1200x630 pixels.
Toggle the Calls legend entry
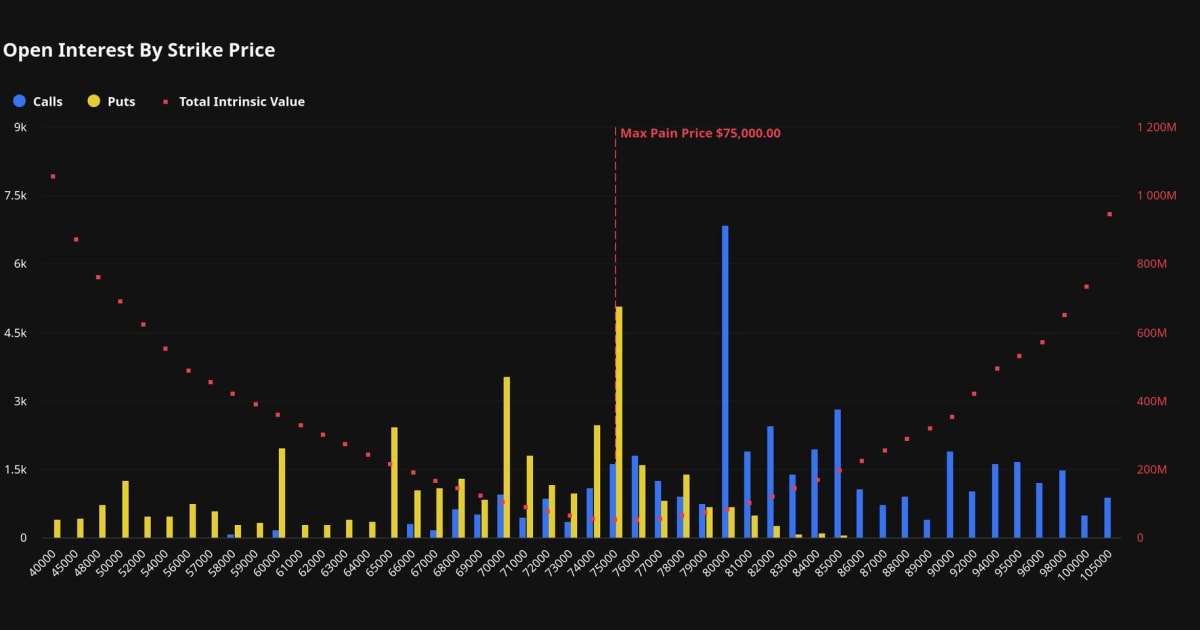click(38, 101)
